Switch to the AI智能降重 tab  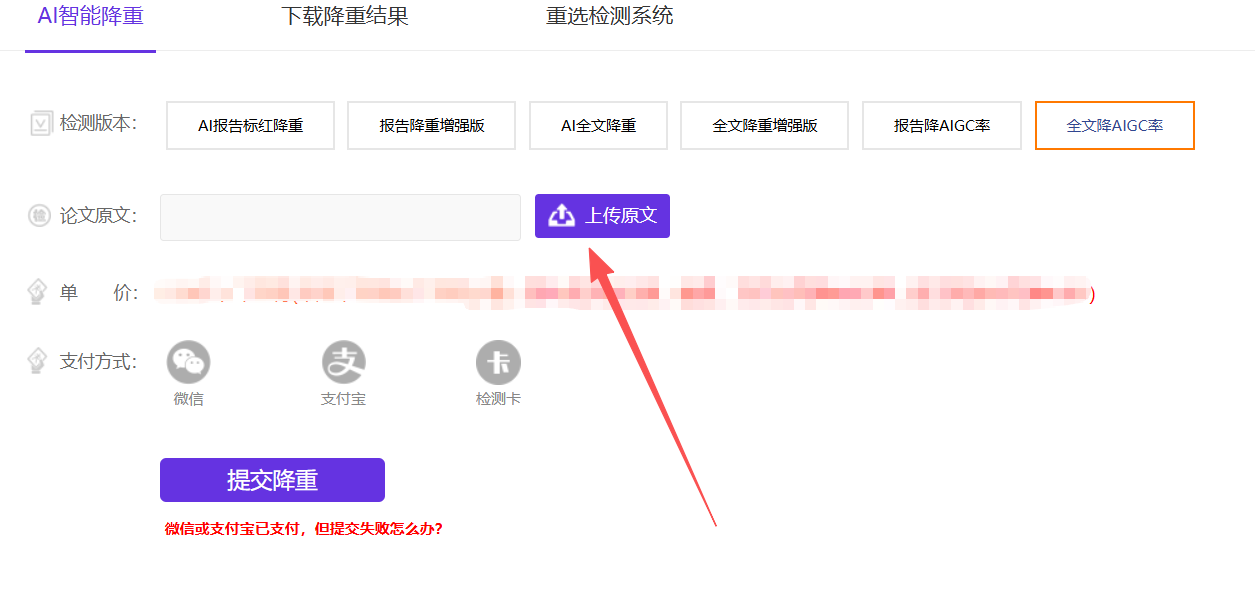[90, 17]
